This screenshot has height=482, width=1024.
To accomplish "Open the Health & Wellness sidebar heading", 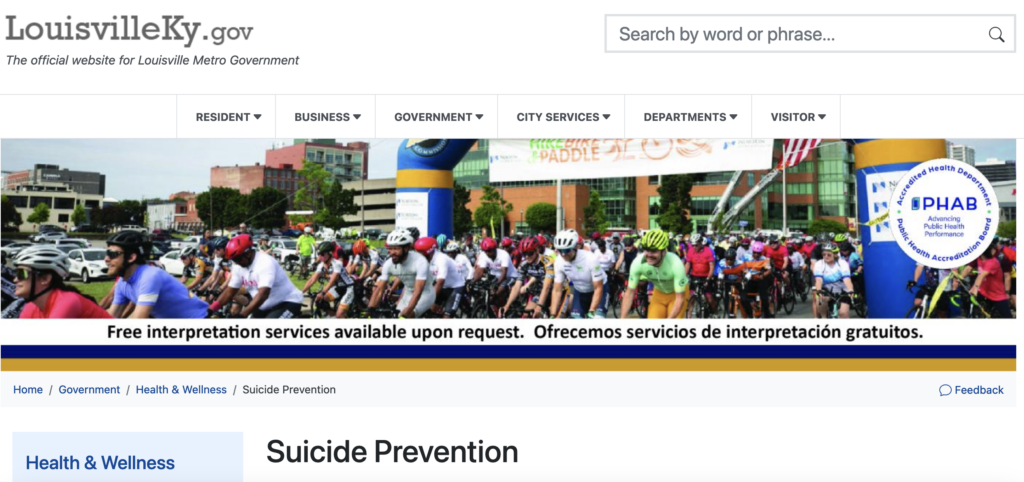I will 100,463.
